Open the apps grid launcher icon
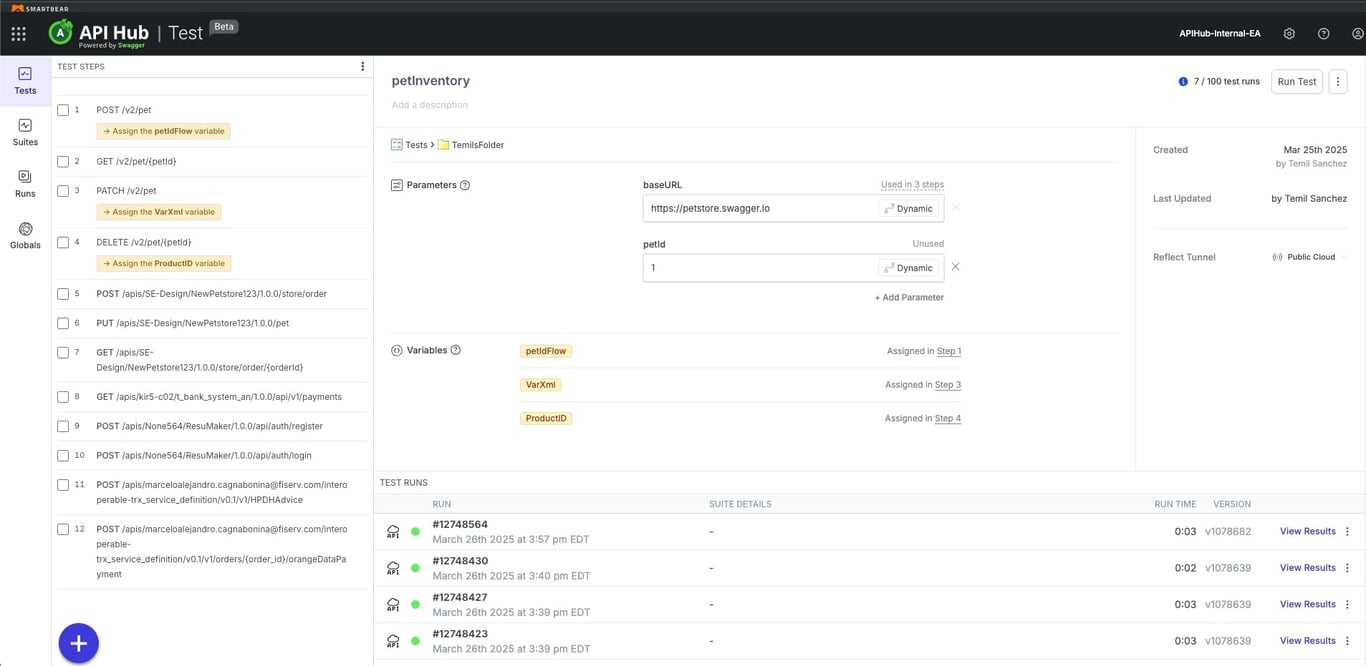 tap(18, 34)
